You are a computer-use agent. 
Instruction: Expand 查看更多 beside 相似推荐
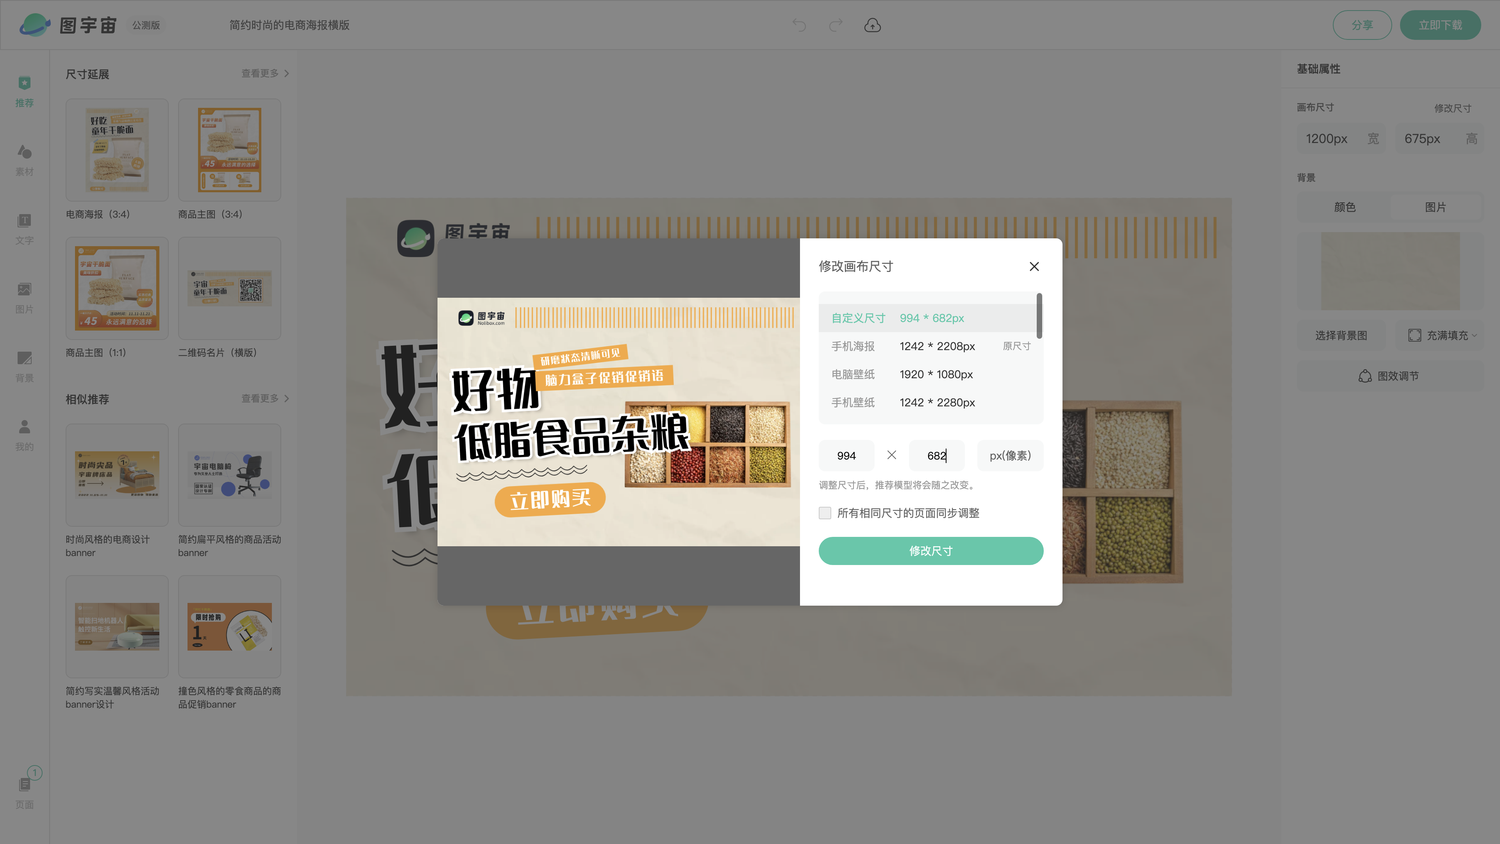coord(265,398)
